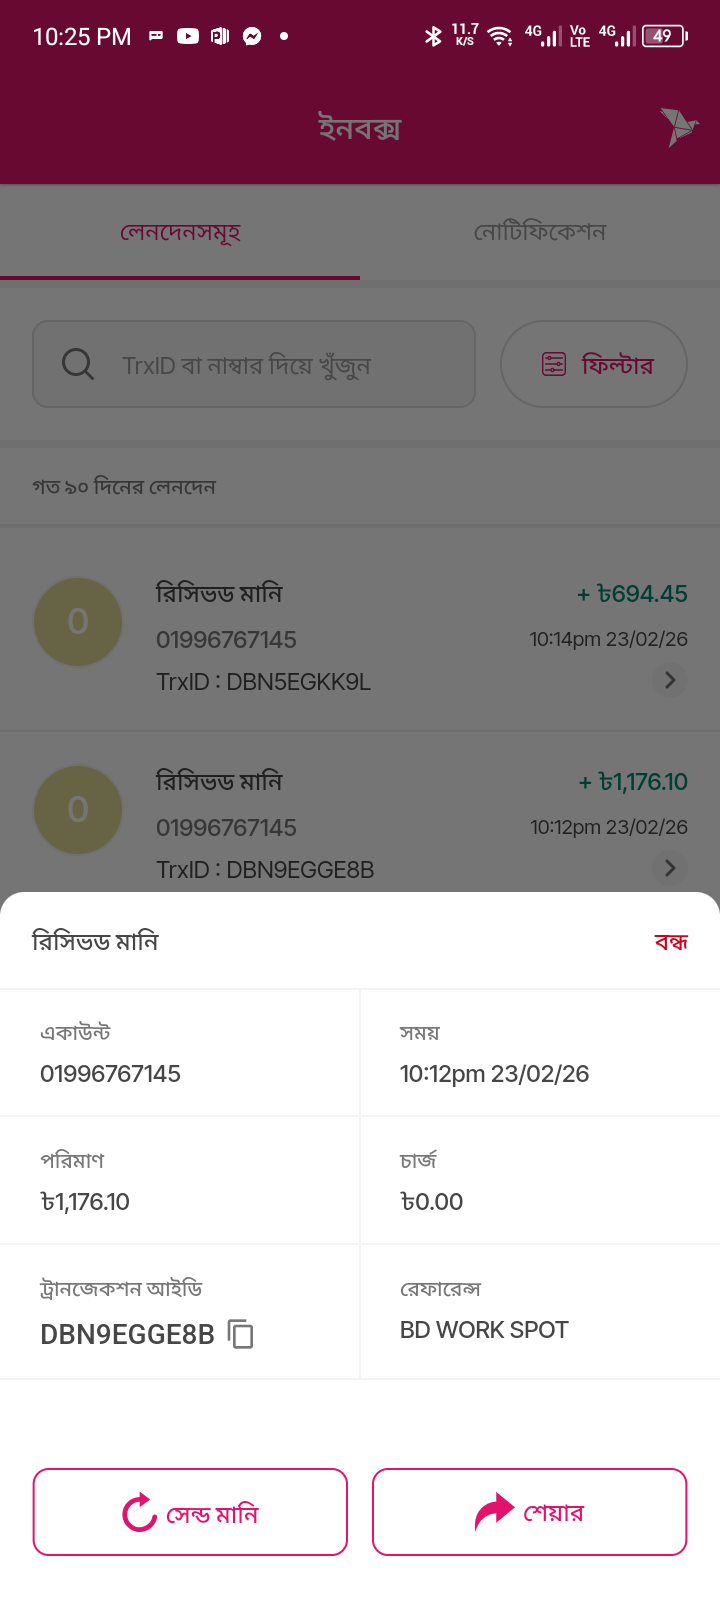Switch to the লেনদেনসমূহ tab

(x=180, y=232)
